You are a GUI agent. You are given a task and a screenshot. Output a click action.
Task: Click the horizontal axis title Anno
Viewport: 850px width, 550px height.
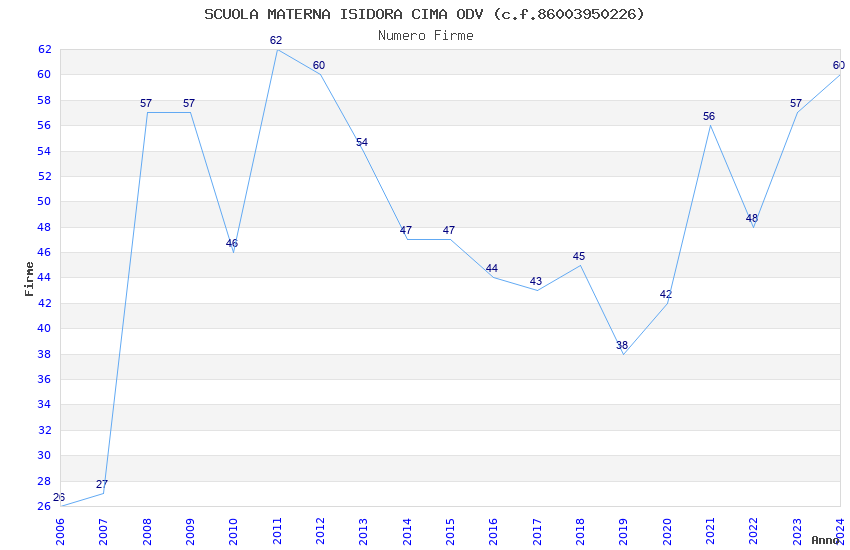click(x=825, y=540)
